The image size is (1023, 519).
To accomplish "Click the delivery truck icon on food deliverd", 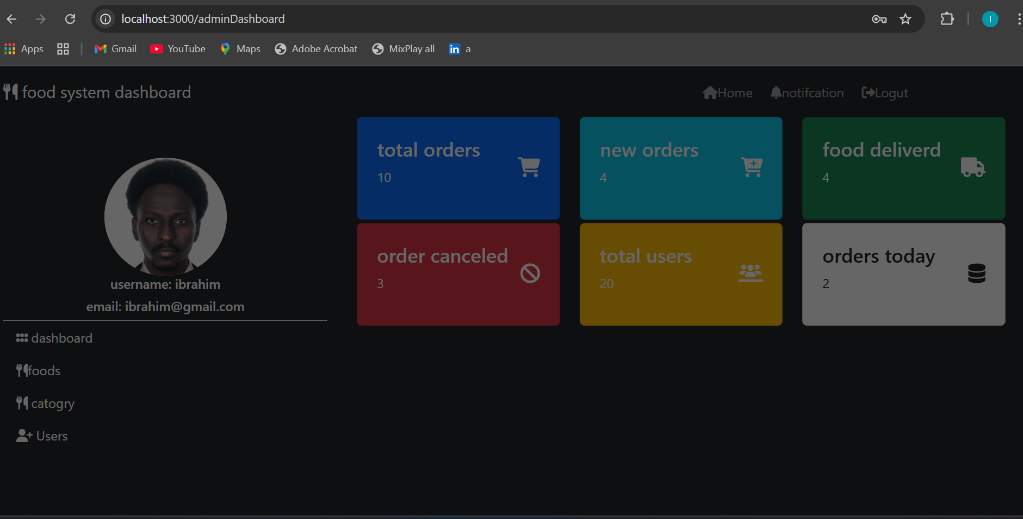I will click(973, 167).
